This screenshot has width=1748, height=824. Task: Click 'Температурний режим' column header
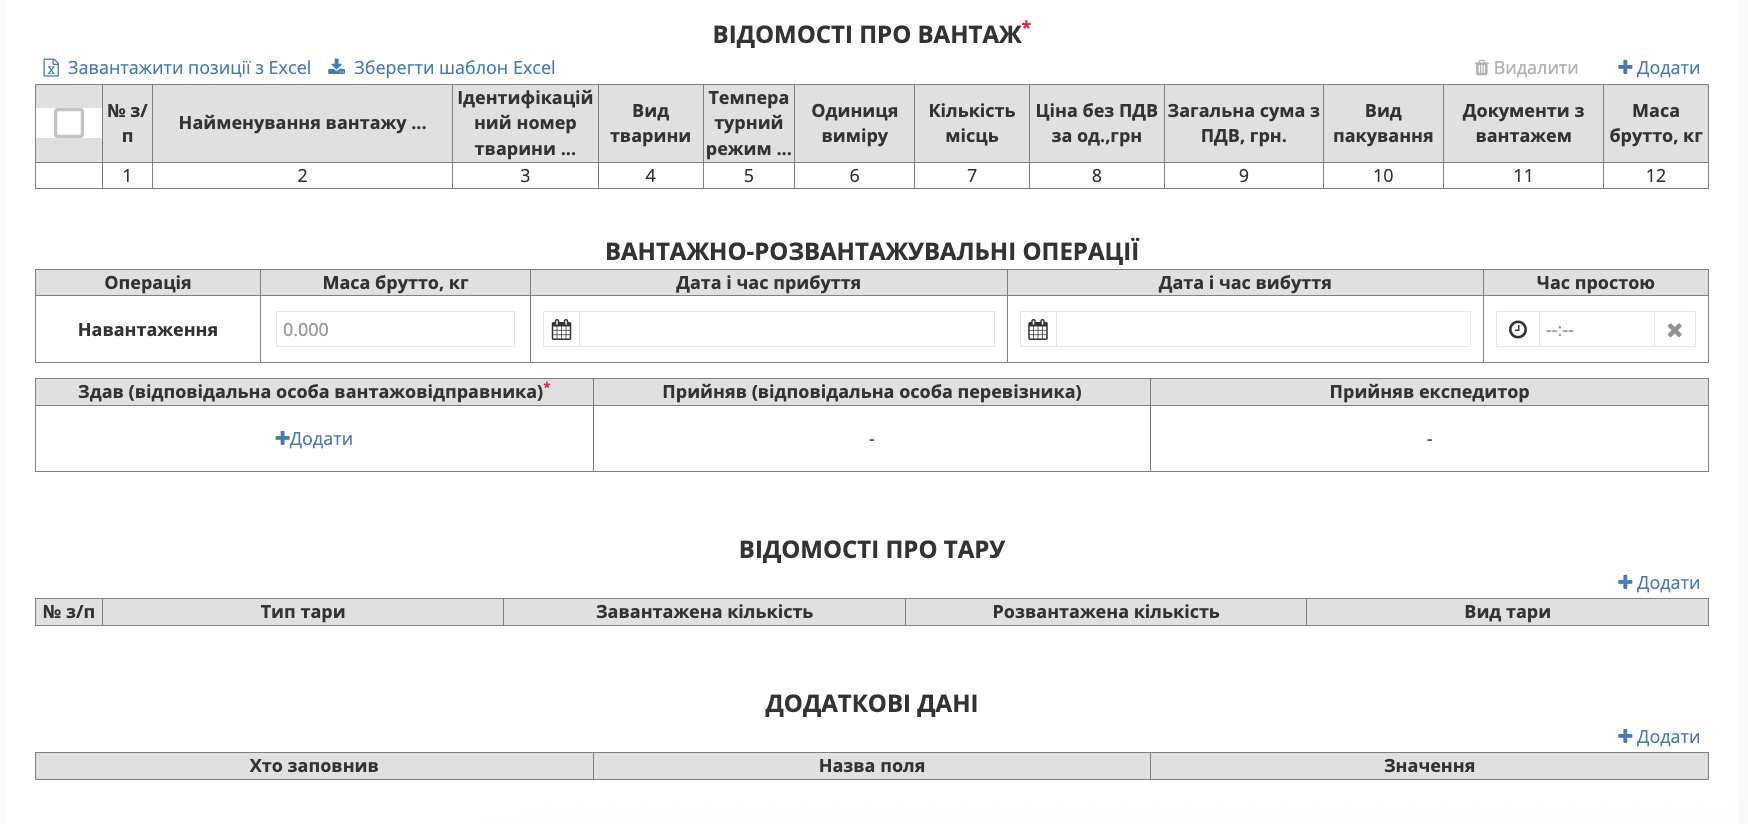point(749,123)
